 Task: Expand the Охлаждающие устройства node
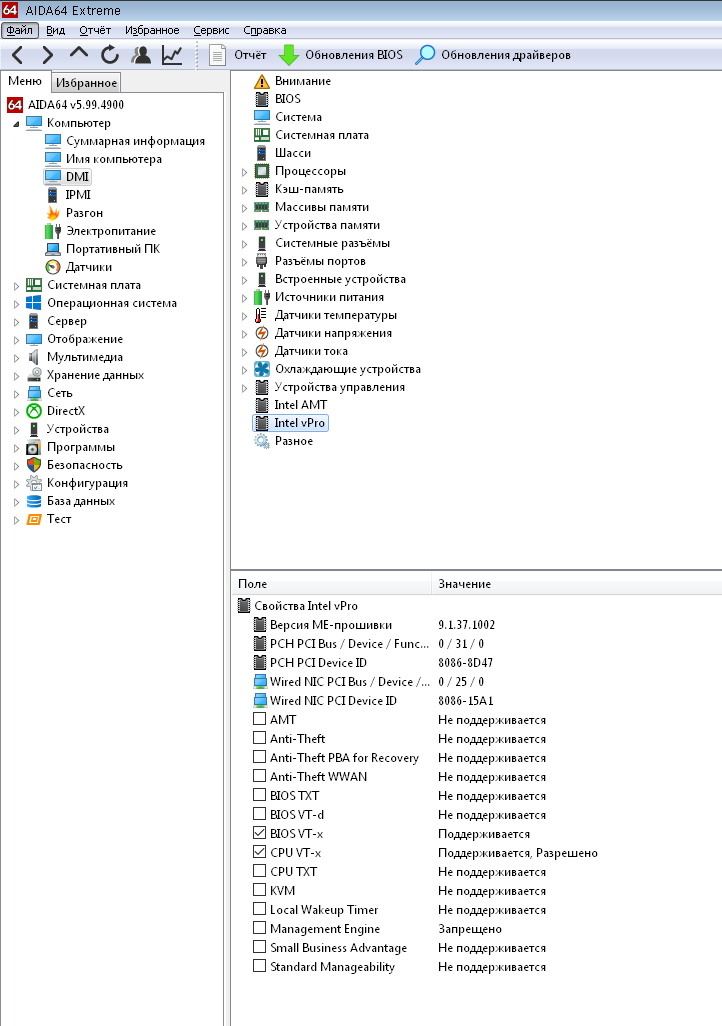coord(244,370)
